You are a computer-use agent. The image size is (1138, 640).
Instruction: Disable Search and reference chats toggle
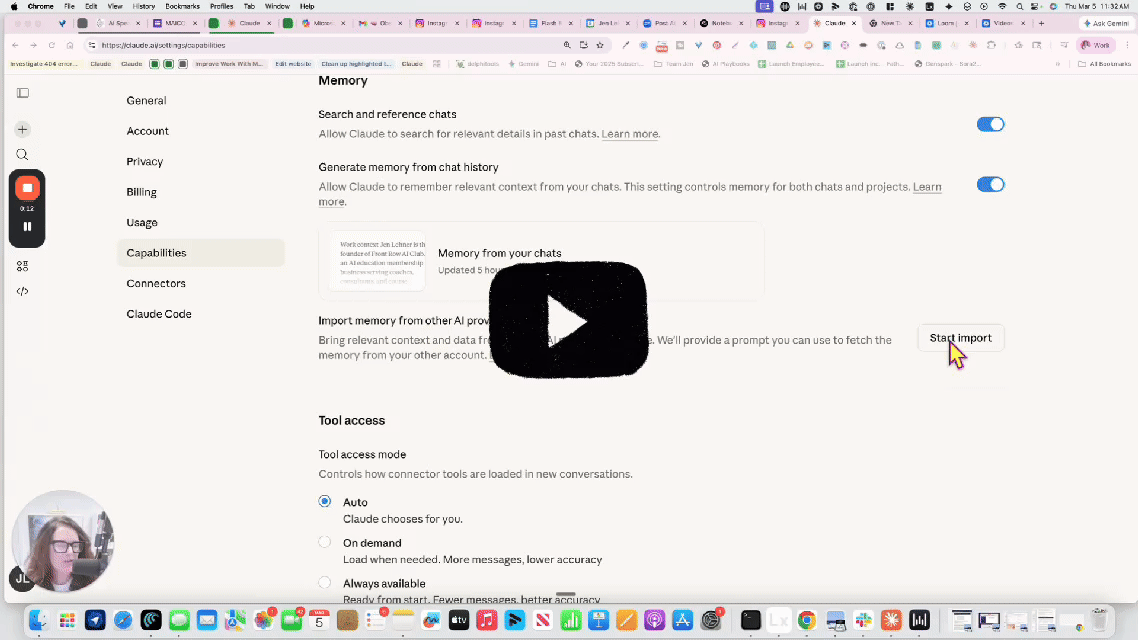tap(989, 124)
